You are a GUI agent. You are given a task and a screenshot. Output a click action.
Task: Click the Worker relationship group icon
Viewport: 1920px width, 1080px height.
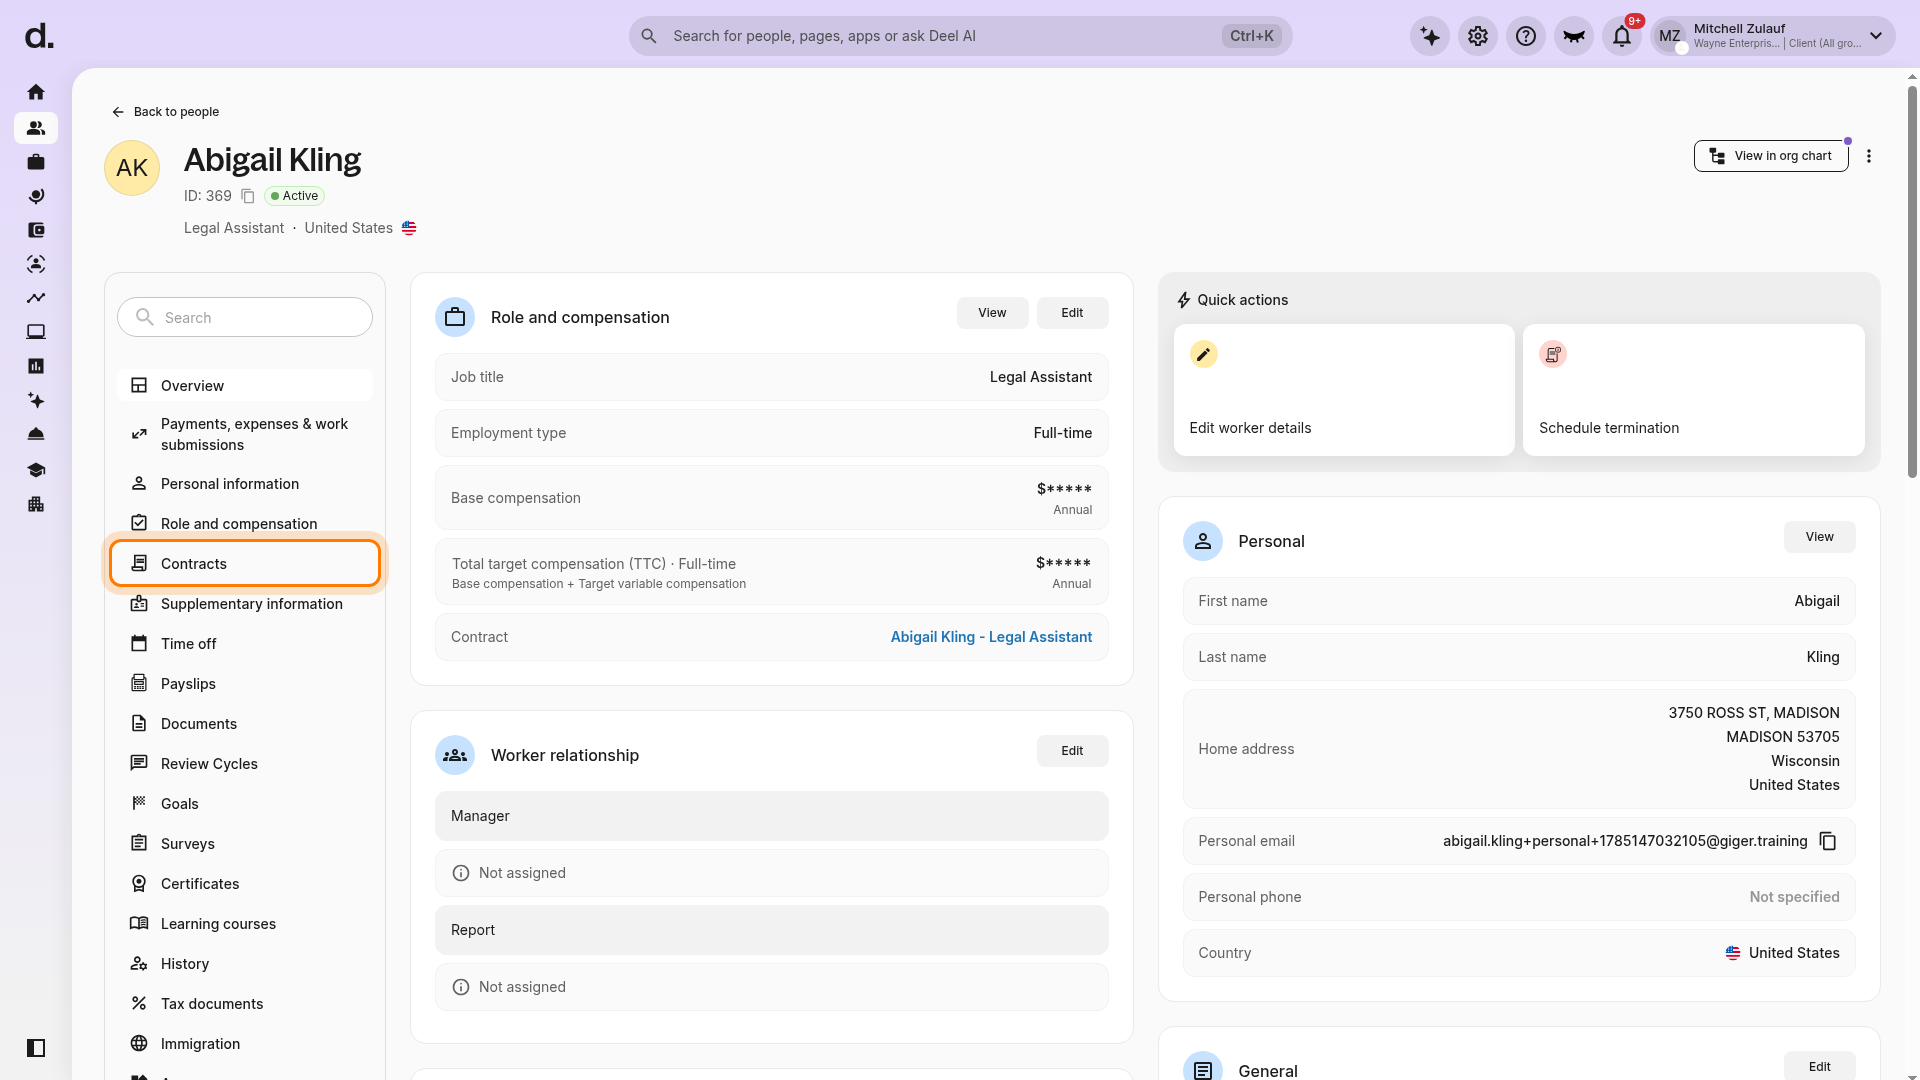click(455, 755)
